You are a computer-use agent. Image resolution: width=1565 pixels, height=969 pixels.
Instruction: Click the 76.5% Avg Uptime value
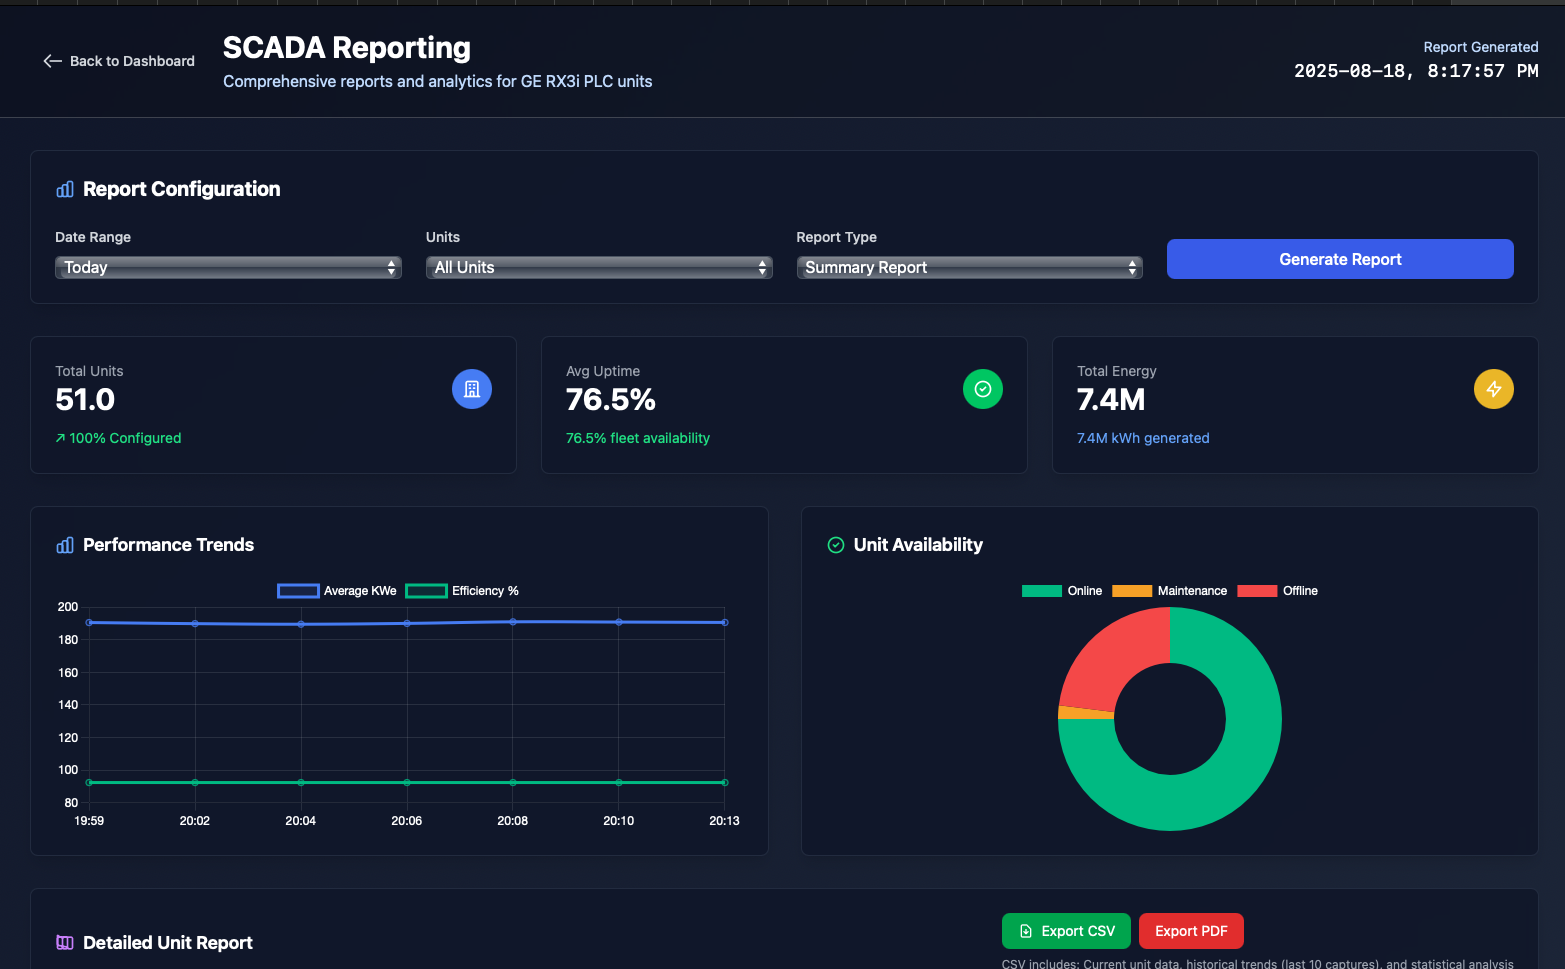tap(611, 400)
